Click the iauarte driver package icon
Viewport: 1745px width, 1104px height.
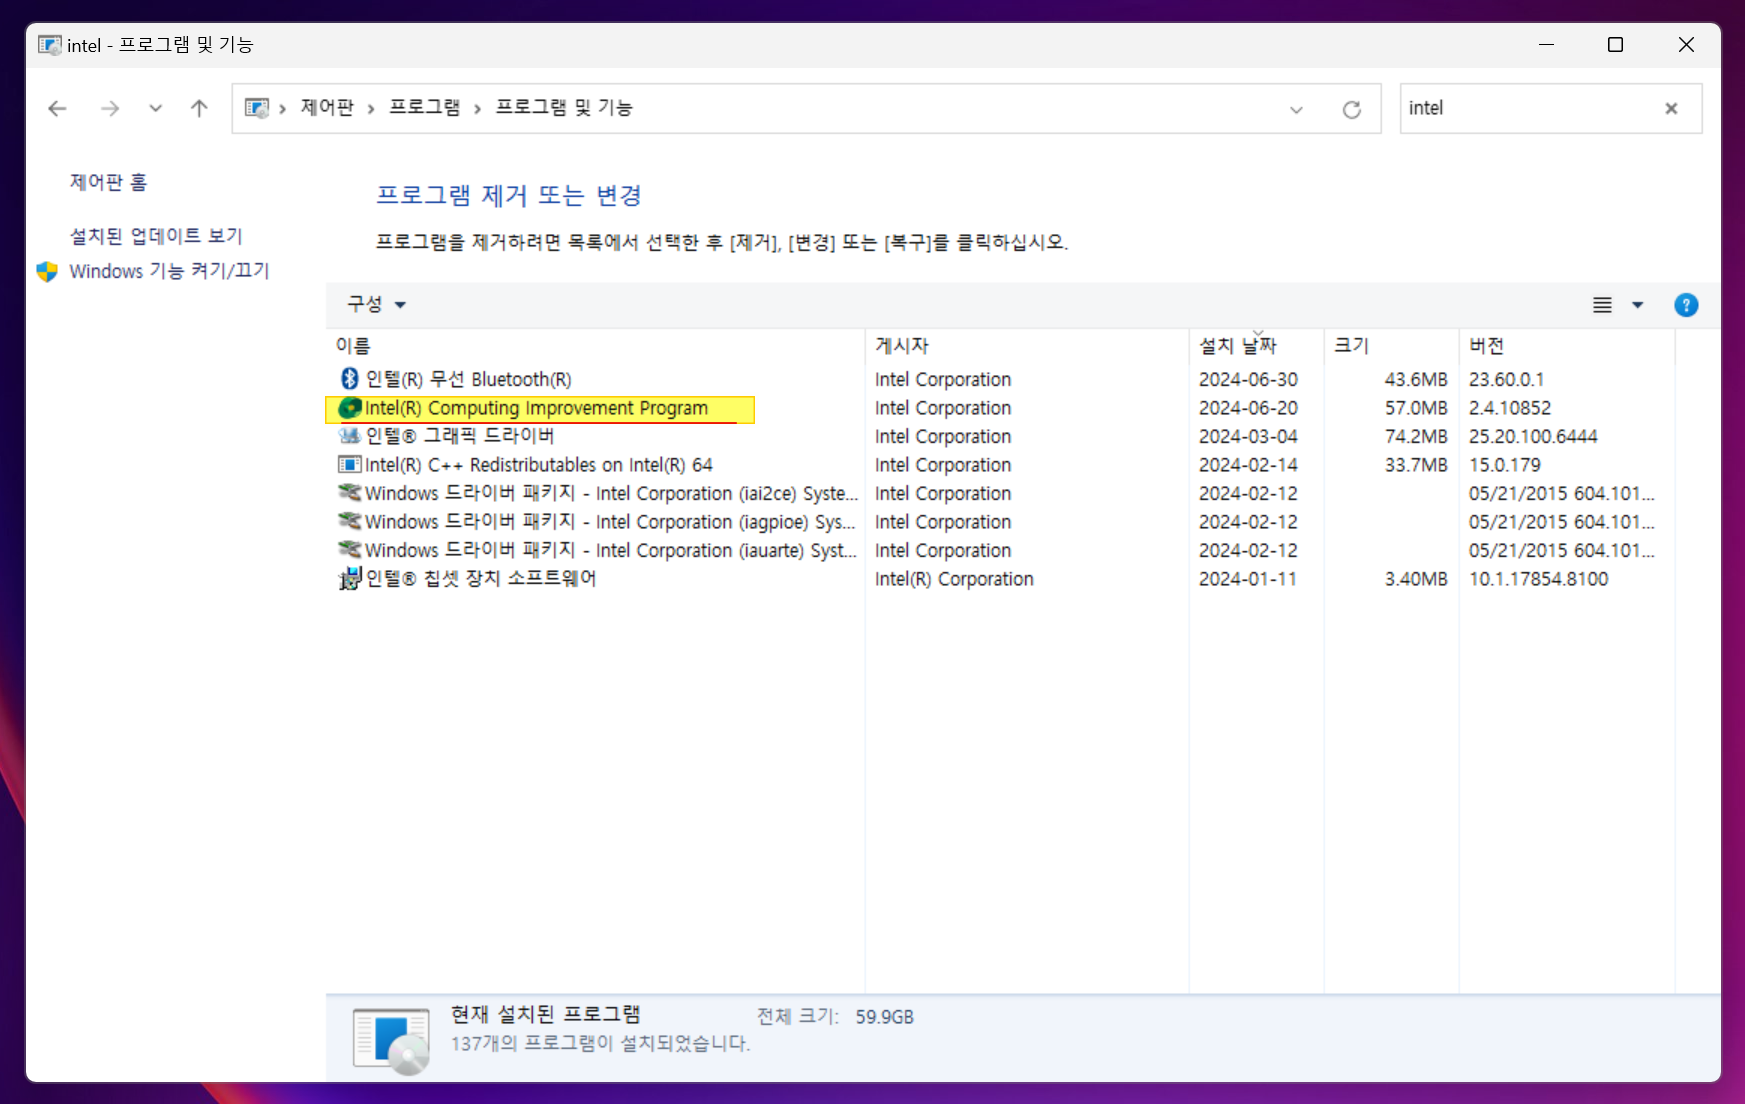(349, 550)
